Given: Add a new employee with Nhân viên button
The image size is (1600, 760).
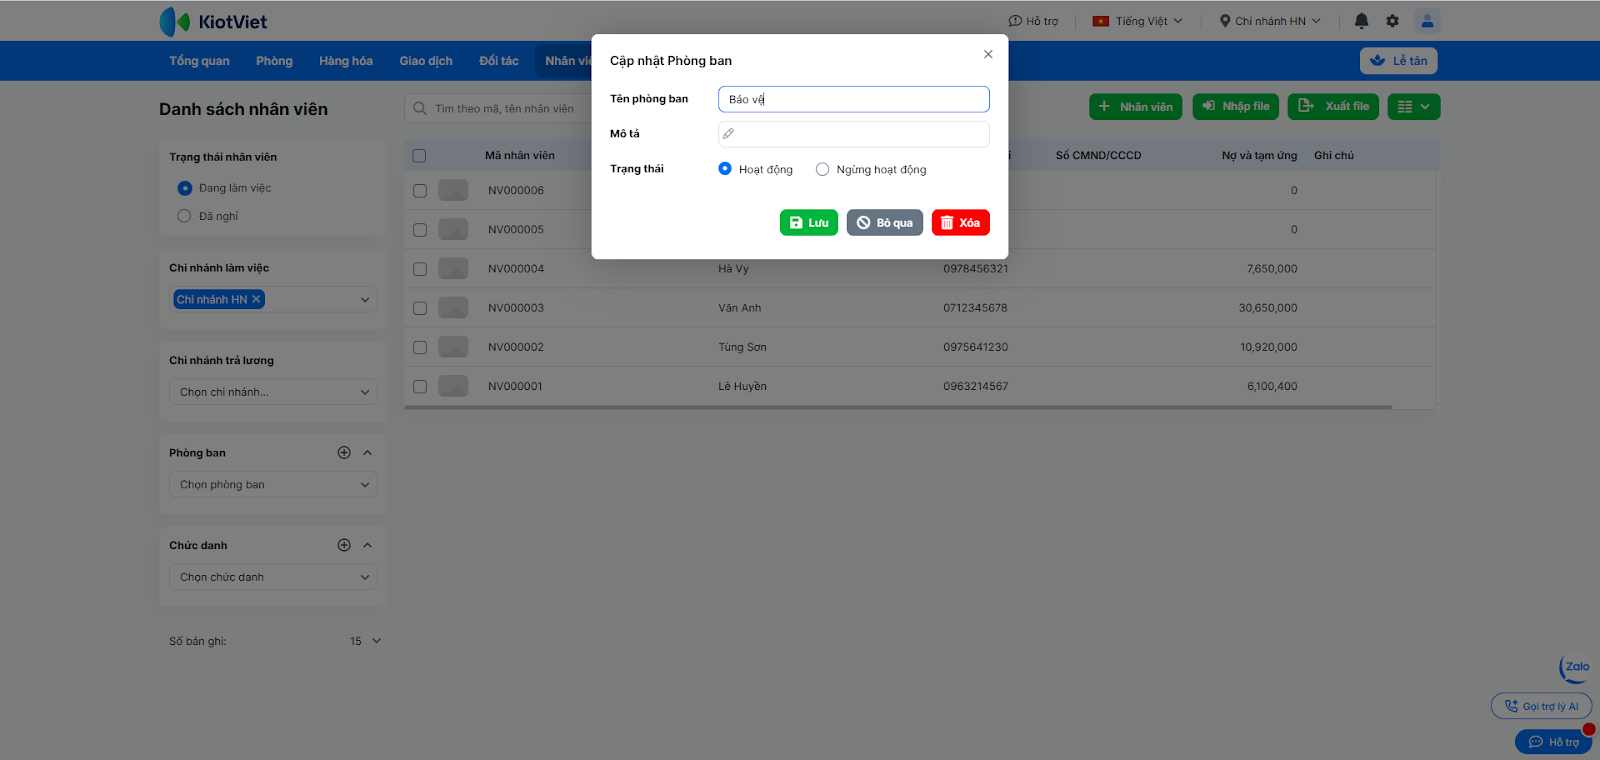Looking at the screenshot, I should click(1136, 107).
